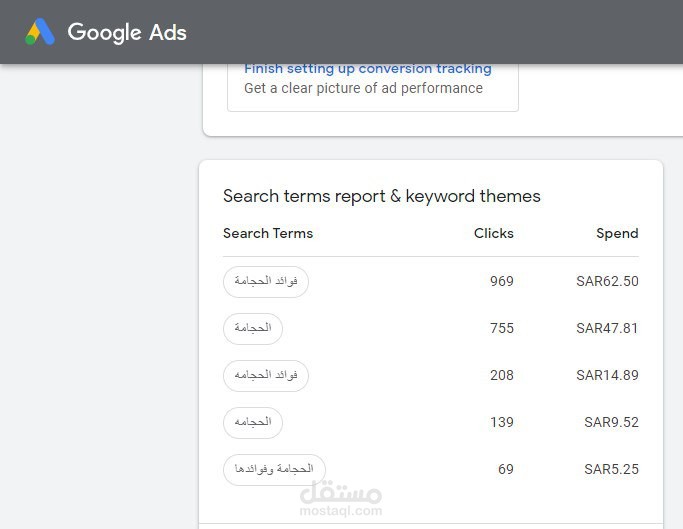Click the Search terms report & keyword themes heading
Image resolution: width=683 pixels, height=529 pixels.
[381, 196]
